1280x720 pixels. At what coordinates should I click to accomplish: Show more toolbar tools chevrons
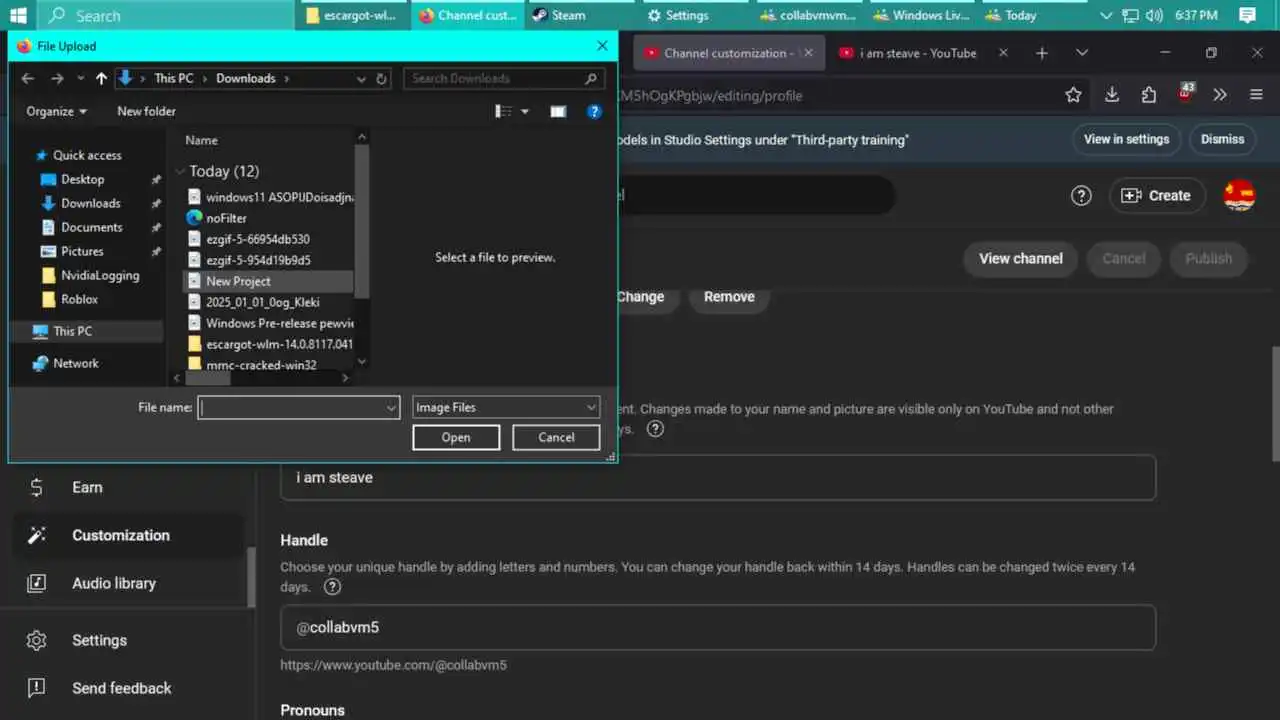click(1220, 95)
